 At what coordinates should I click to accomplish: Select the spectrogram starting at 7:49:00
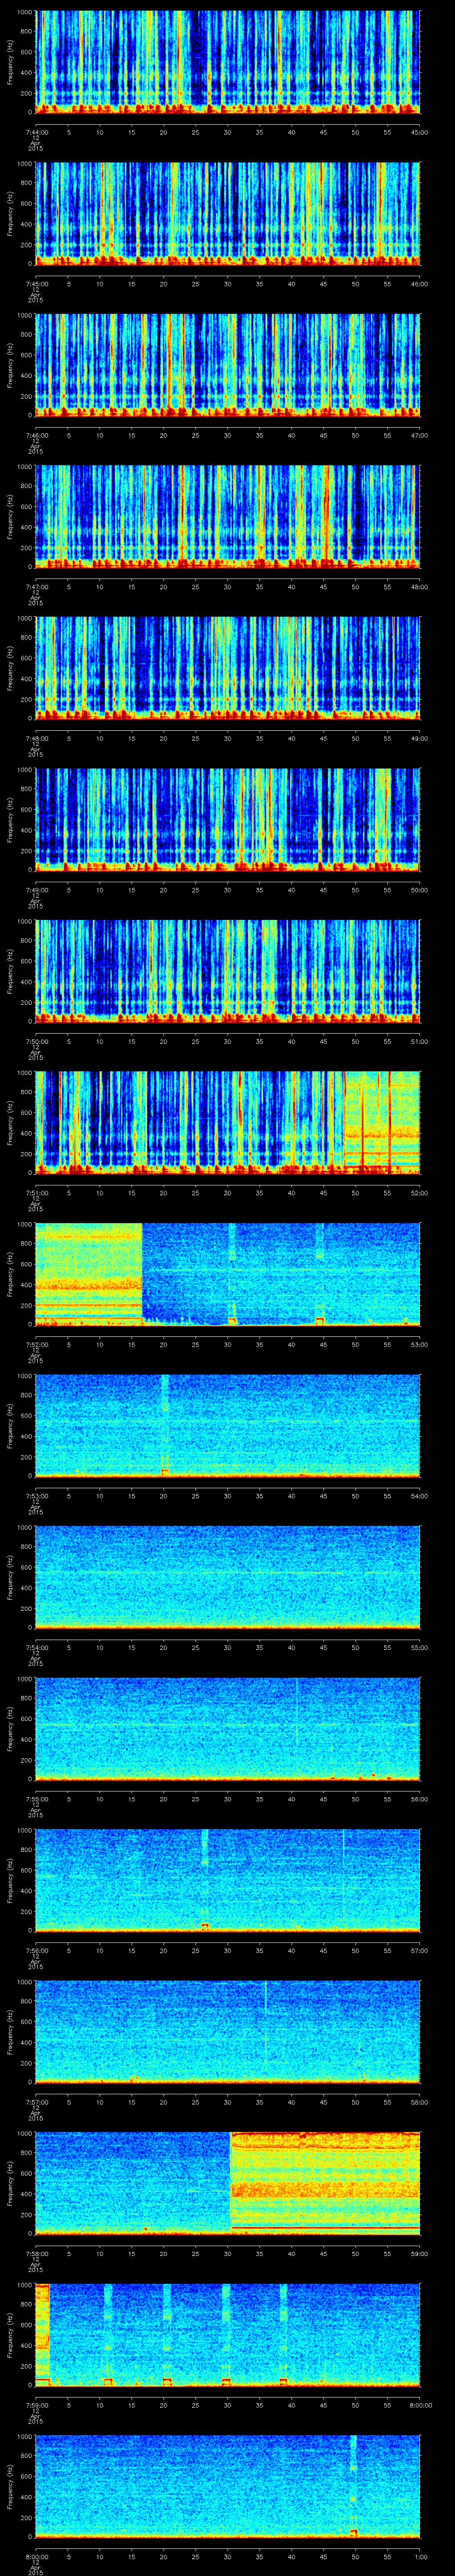tap(228, 819)
